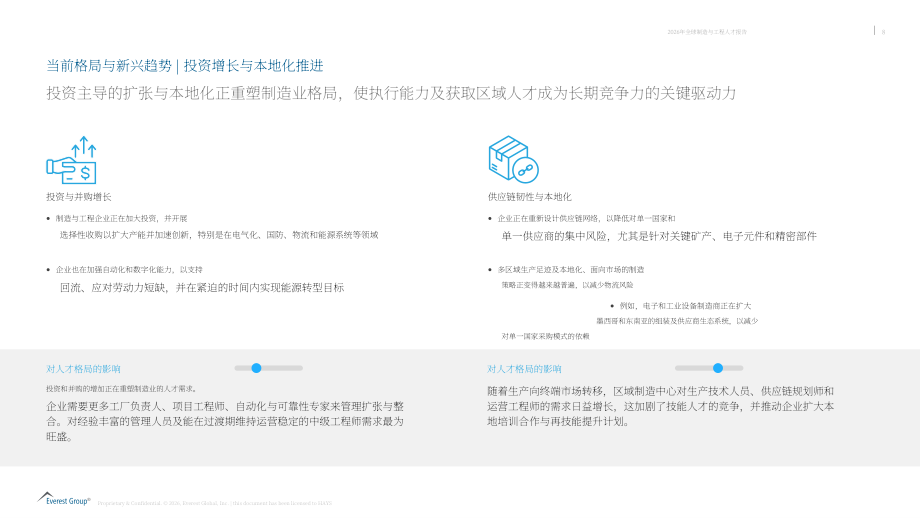Click the Proprietary & Confidential footer notice

[214, 503]
